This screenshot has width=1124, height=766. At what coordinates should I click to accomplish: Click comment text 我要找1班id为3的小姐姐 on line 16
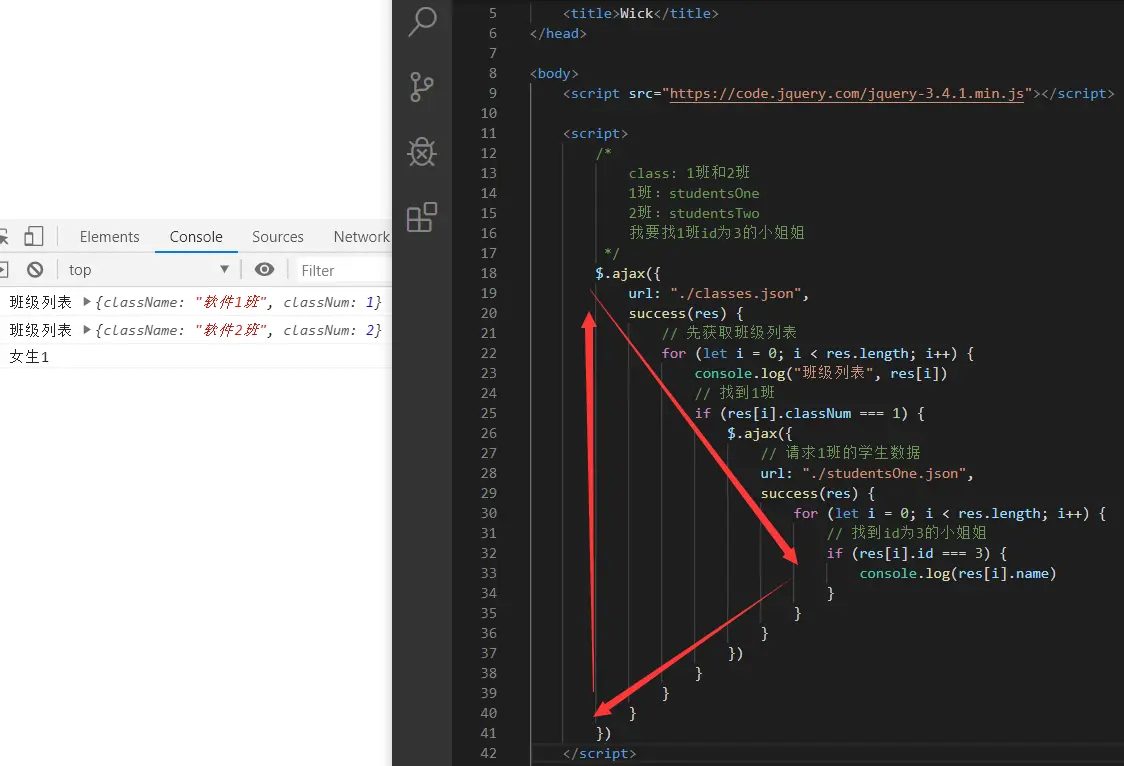pyautogui.click(x=717, y=233)
